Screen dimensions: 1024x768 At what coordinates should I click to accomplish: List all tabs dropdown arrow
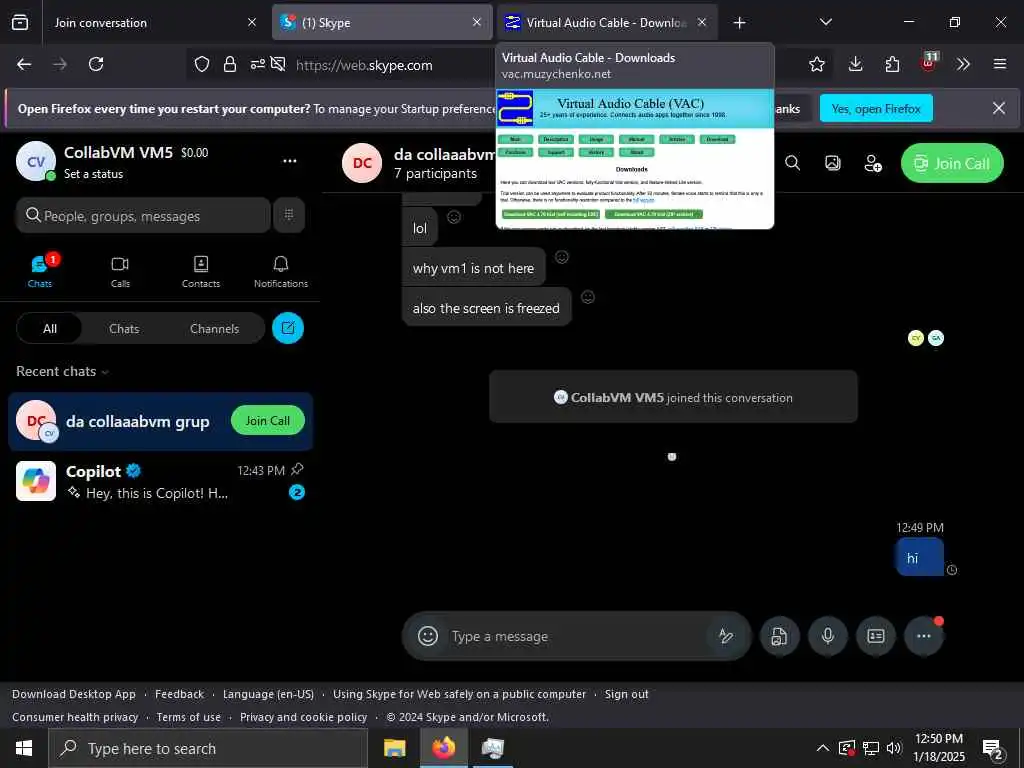825,22
